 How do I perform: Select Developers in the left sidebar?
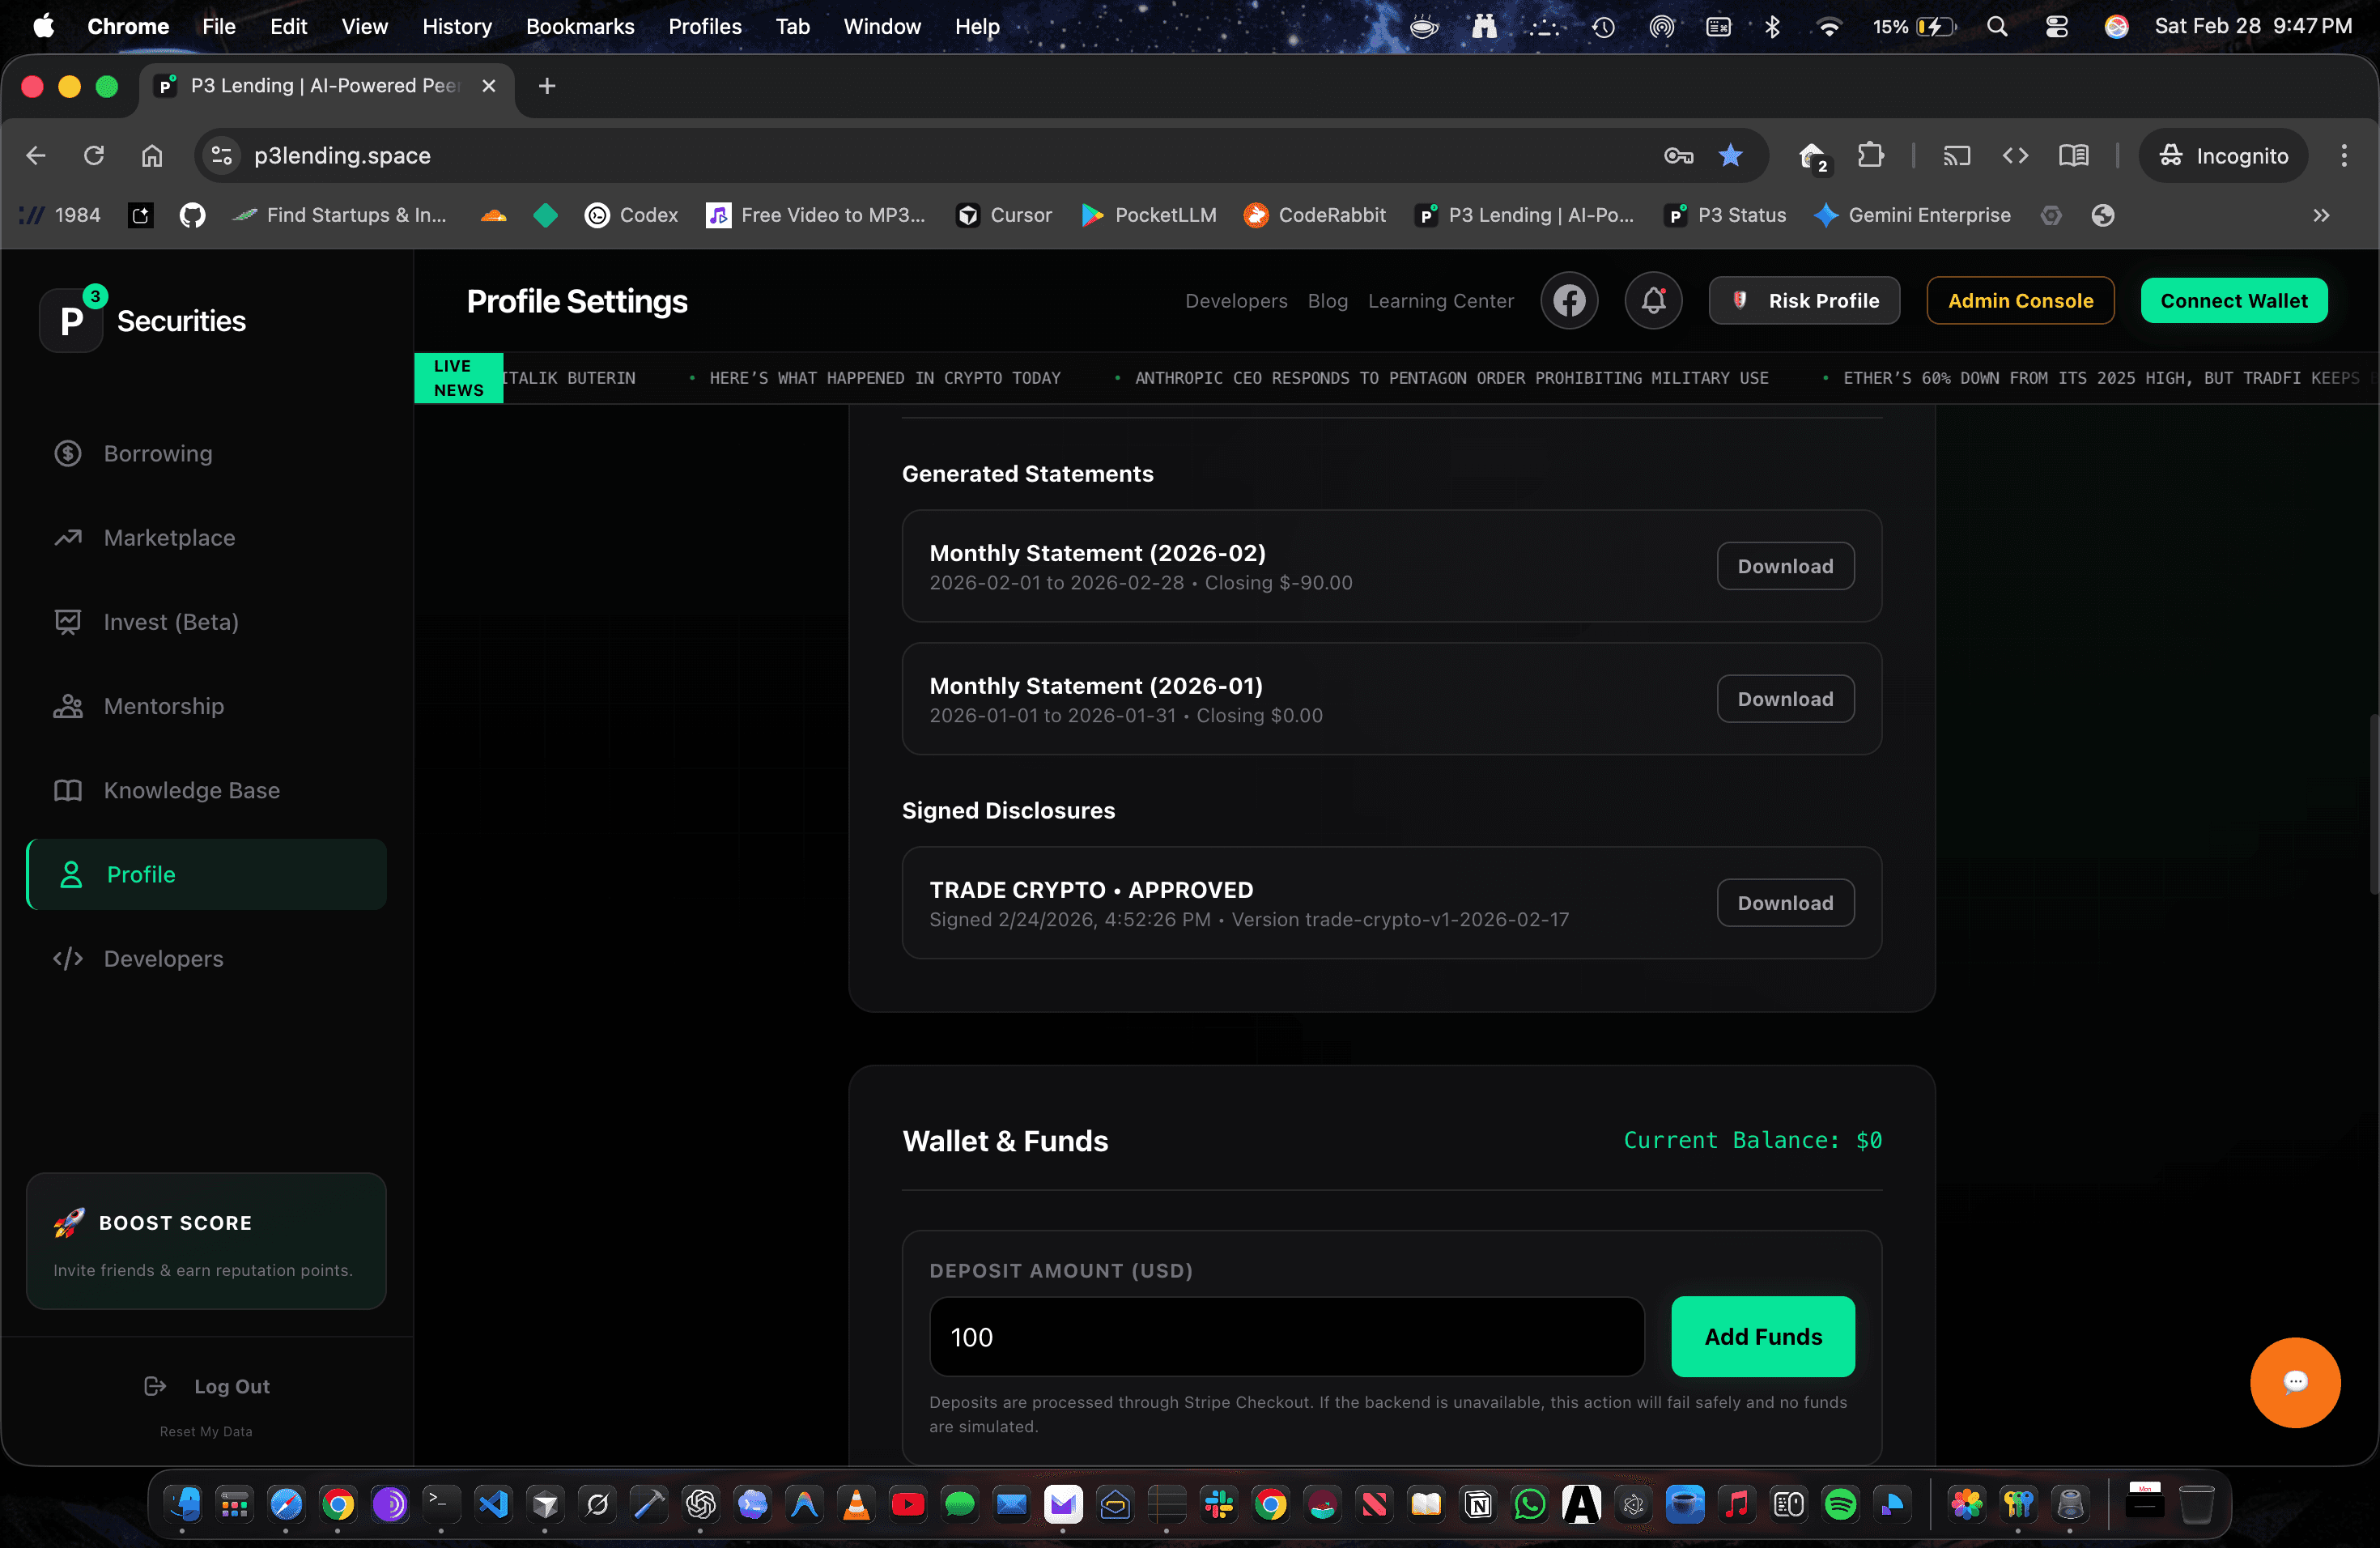tap(163, 958)
